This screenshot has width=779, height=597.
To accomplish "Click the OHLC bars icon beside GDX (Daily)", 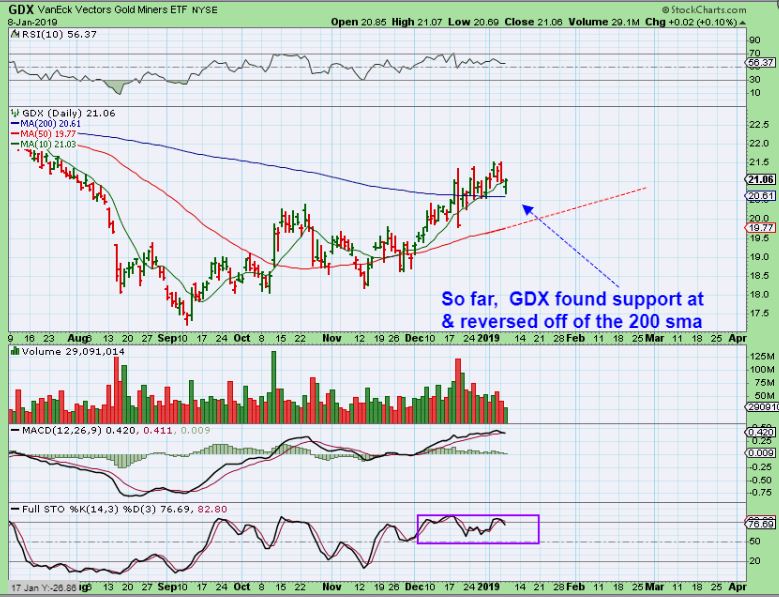I will click(14, 113).
